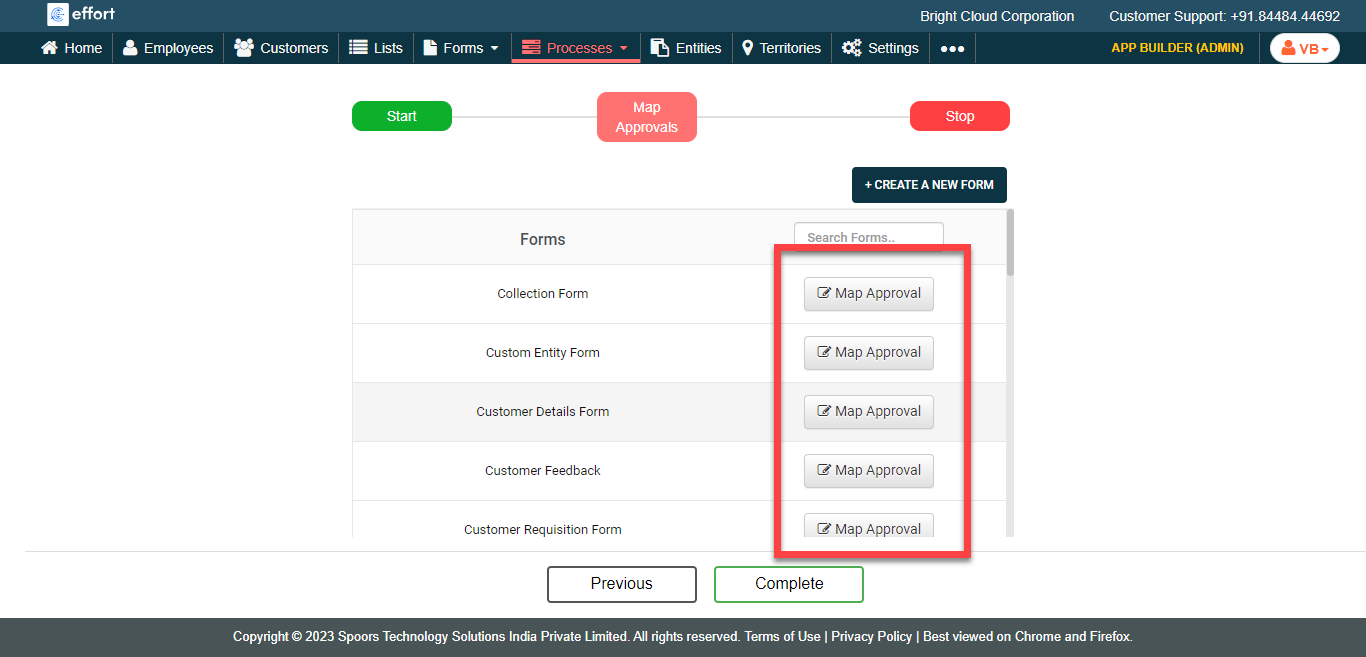Image resolution: width=1366 pixels, height=657 pixels.
Task: Go to Home via house icon
Action: [x=49, y=48]
